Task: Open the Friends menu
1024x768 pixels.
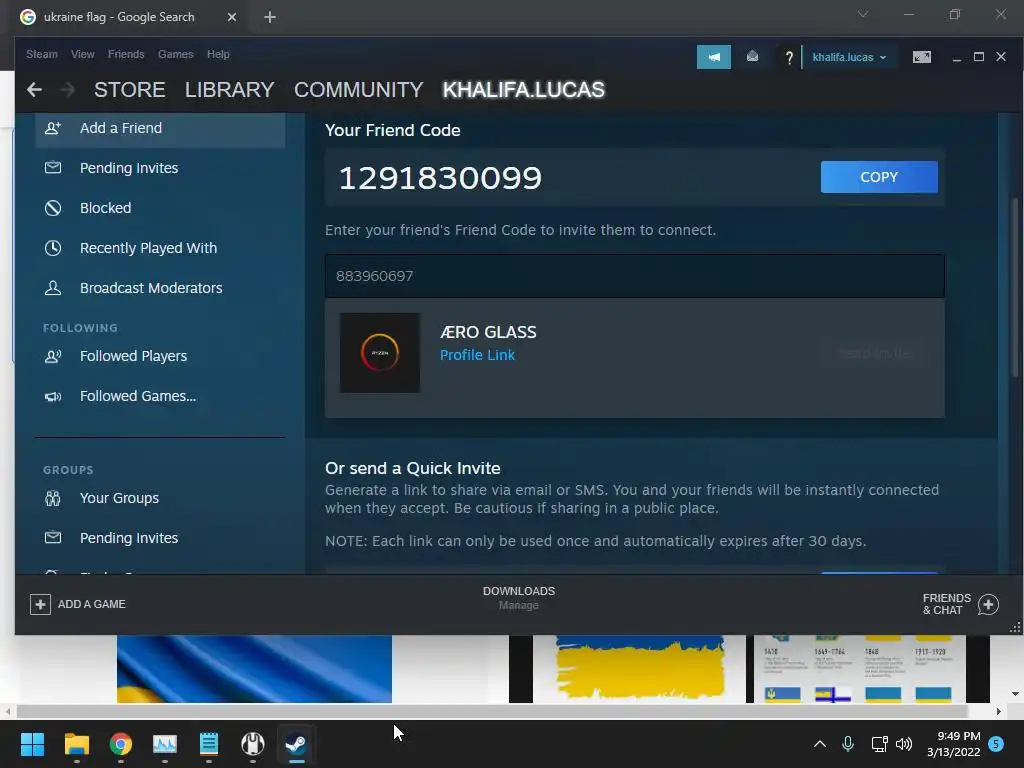Action: pos(126,54)
